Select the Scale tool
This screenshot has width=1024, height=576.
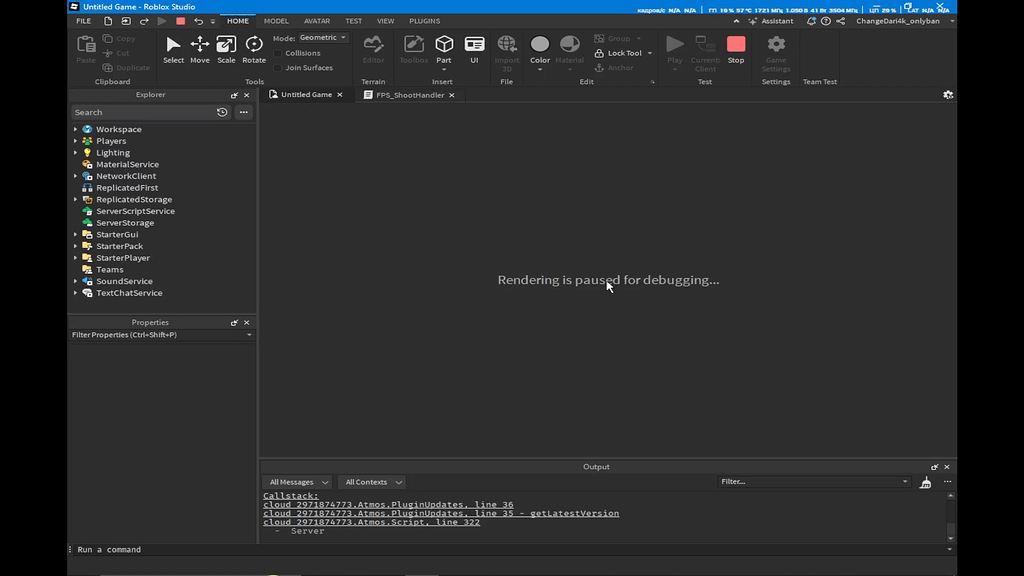click(226, 50)
